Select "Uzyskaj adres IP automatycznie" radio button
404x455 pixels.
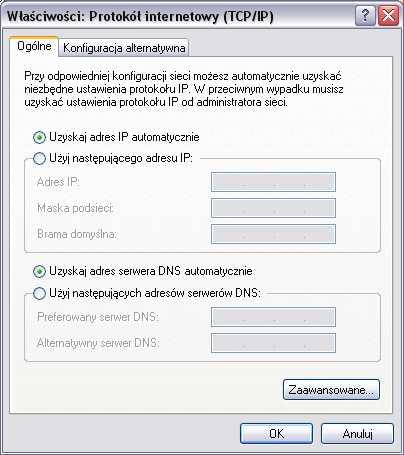click(39, 137)
